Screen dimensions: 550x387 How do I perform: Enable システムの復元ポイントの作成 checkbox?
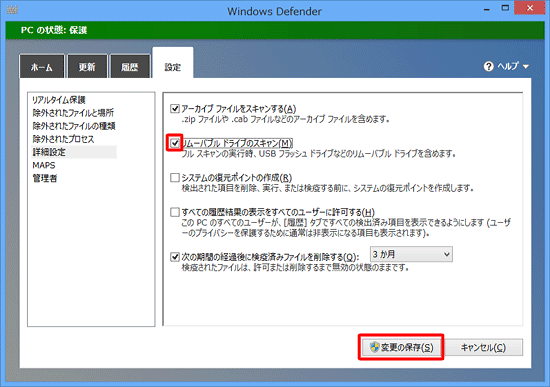click(175, 178)
